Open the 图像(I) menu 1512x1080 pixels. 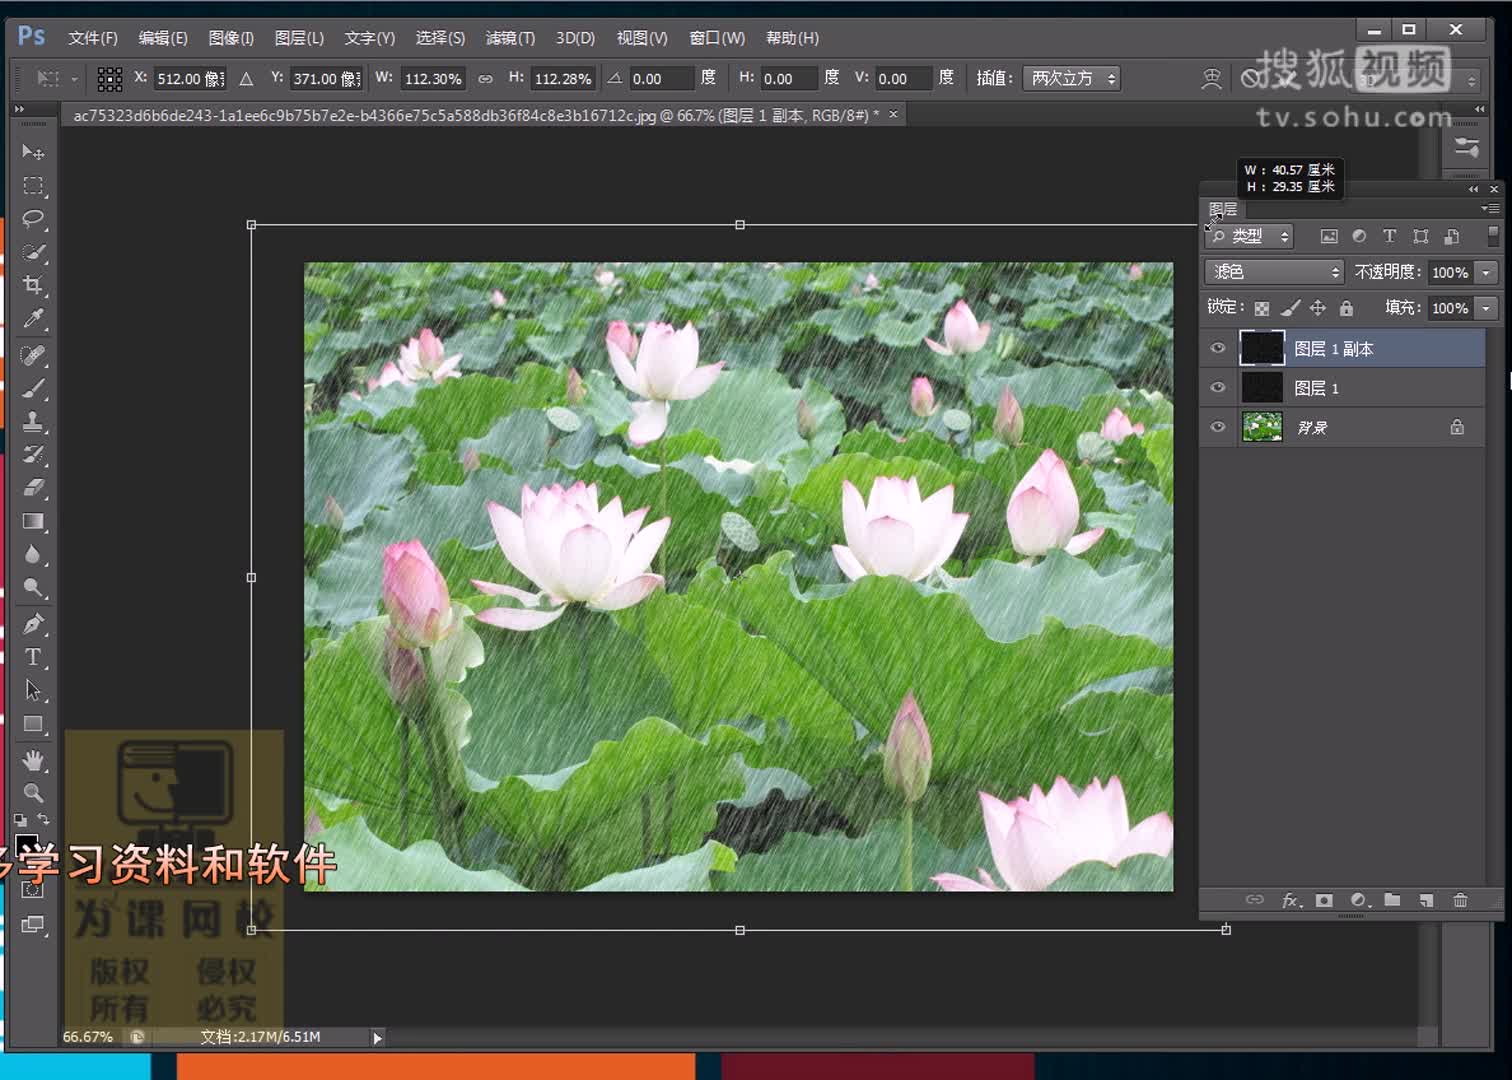(x=231, y=38)
